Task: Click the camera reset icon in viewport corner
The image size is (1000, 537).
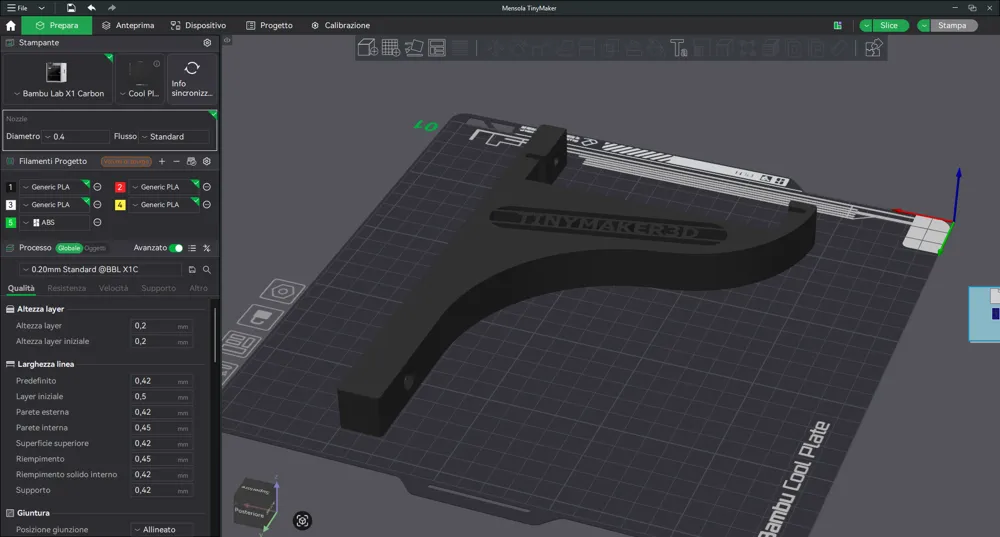Action: point(302,520)
